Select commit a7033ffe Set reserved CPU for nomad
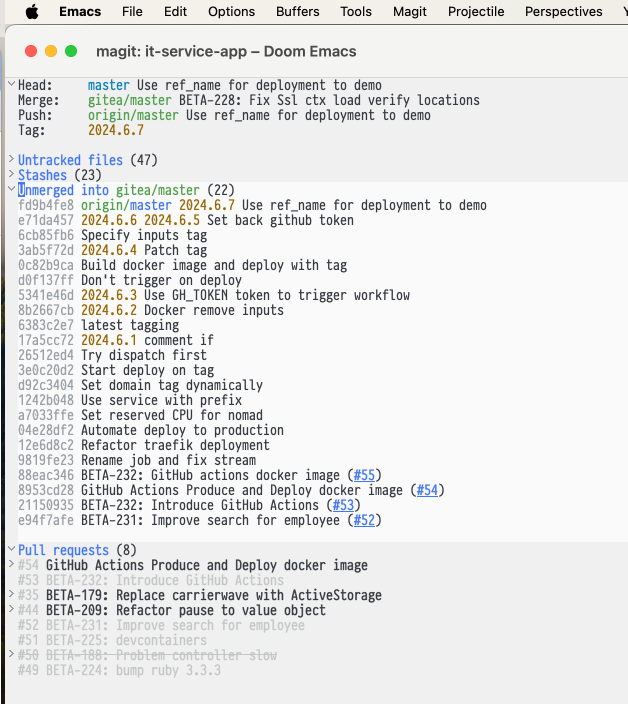Image resolution: width=628 pixels, height=704 pixels. [141, 415]
